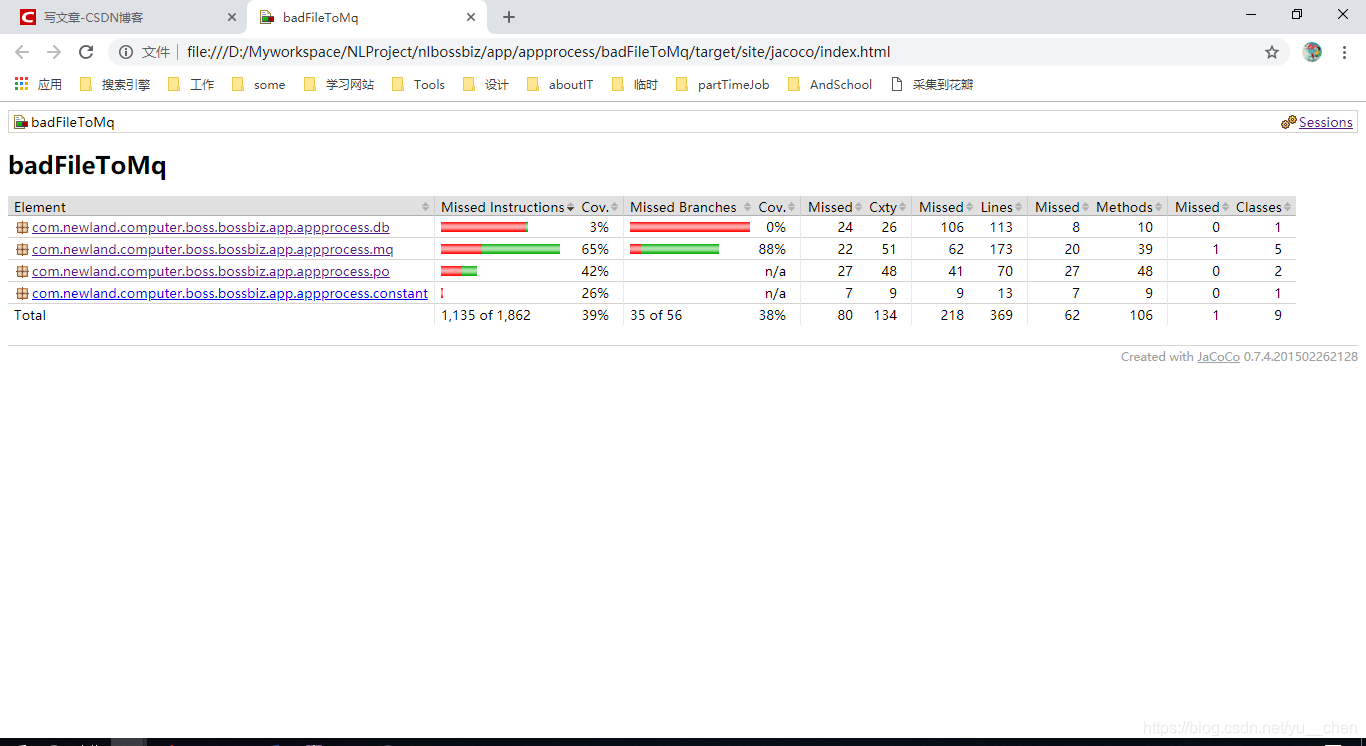
Task: Open the aboutIT bookmark folder
Action: pos(560,85)
